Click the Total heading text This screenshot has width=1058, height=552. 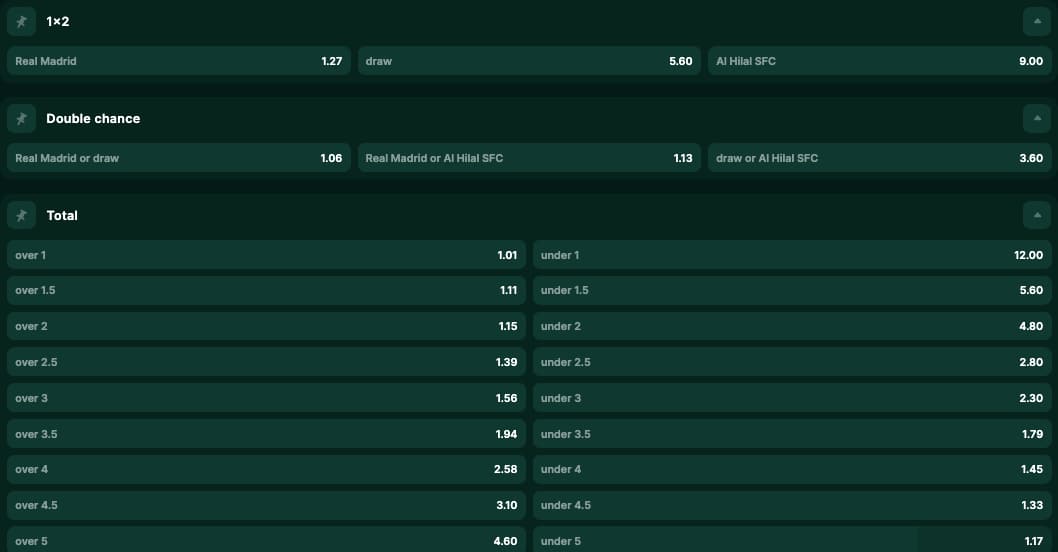tap(62, 215)
